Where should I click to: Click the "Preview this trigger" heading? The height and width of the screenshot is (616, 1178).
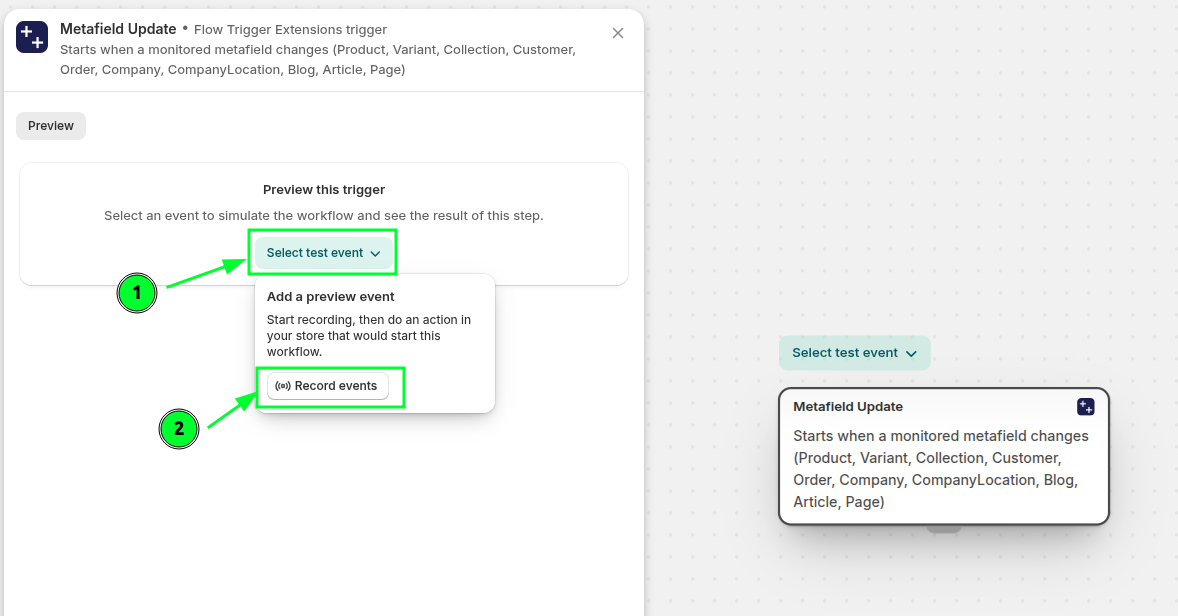pos(324,190)
